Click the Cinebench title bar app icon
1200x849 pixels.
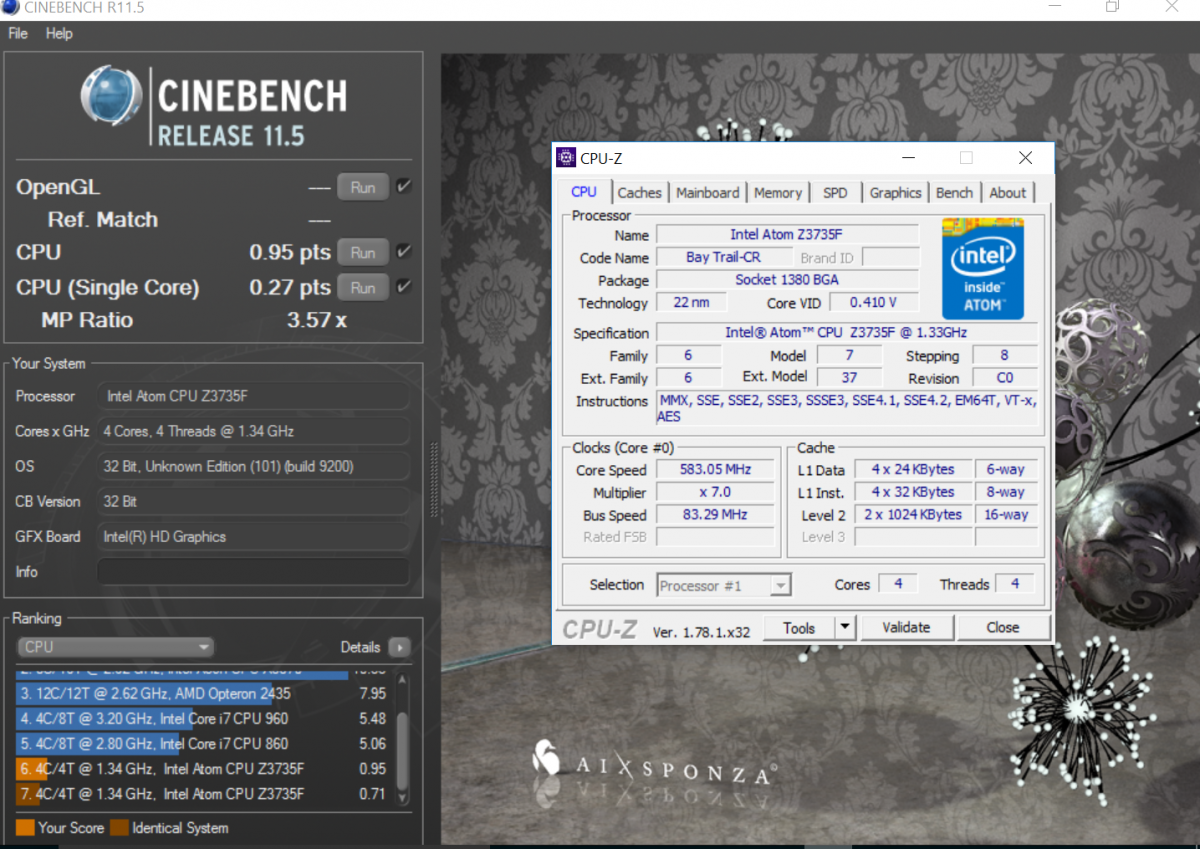pos(11,9)
